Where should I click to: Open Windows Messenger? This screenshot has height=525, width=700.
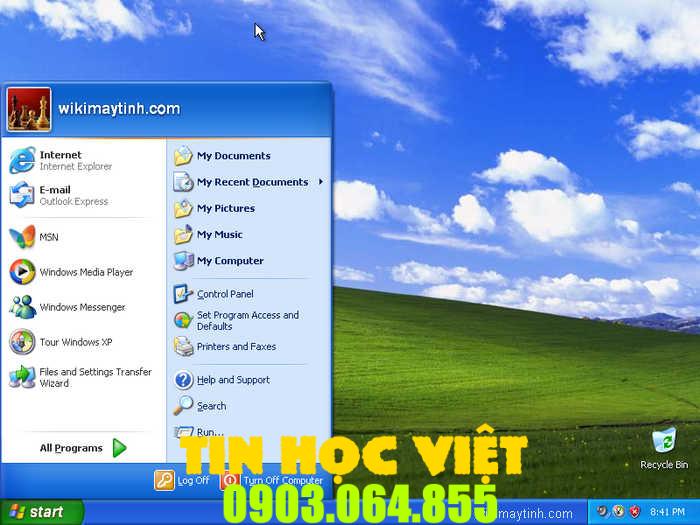70,307
